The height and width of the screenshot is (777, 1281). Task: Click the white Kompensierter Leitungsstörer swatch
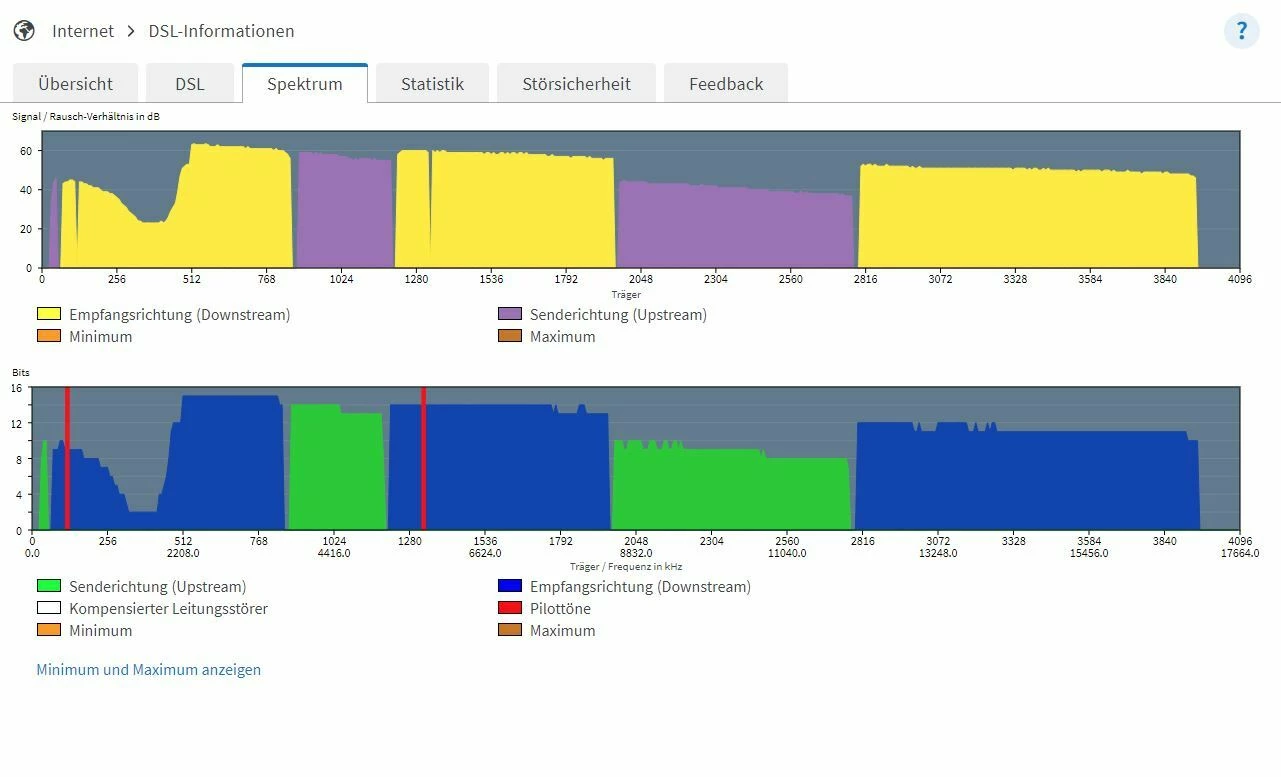[49, 608]
